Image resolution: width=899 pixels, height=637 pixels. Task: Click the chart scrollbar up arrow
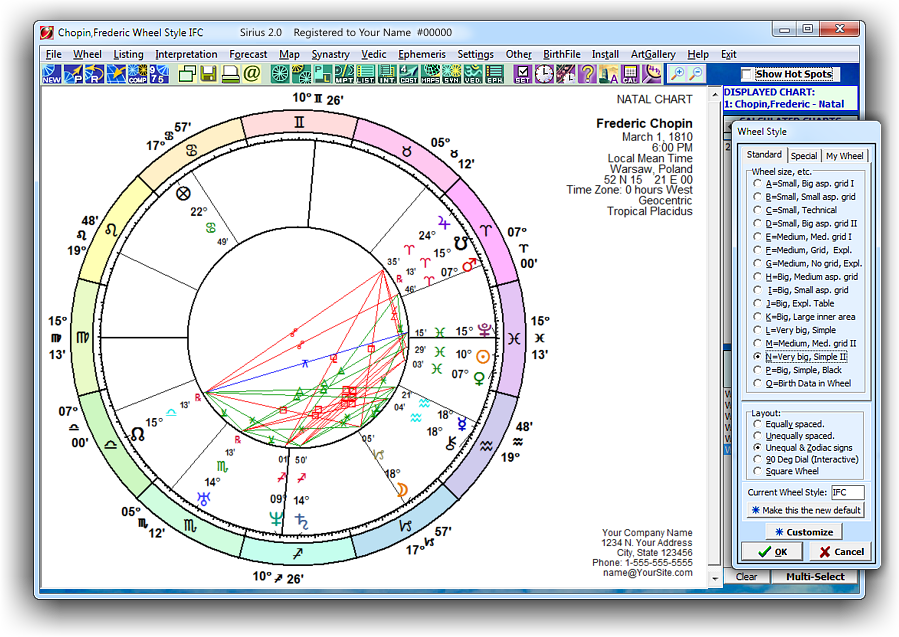click(x=714, y=95)
